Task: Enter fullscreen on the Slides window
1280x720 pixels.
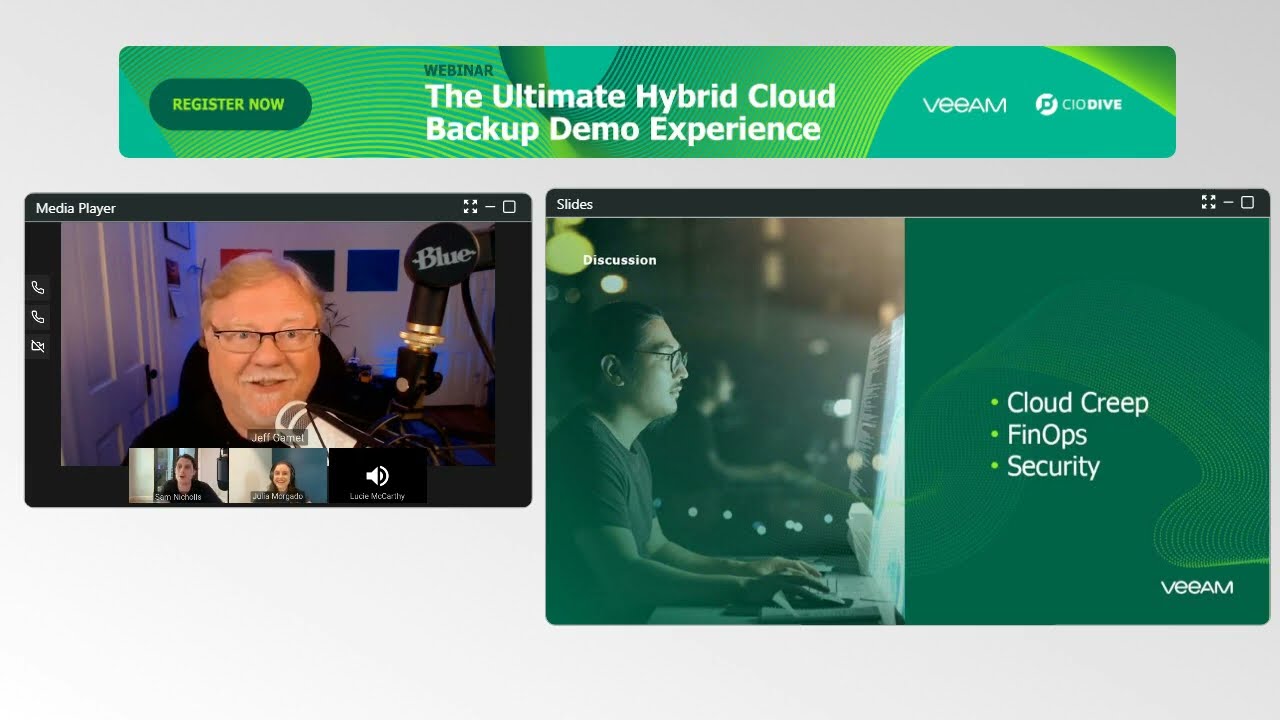Action: (1208, 202)
